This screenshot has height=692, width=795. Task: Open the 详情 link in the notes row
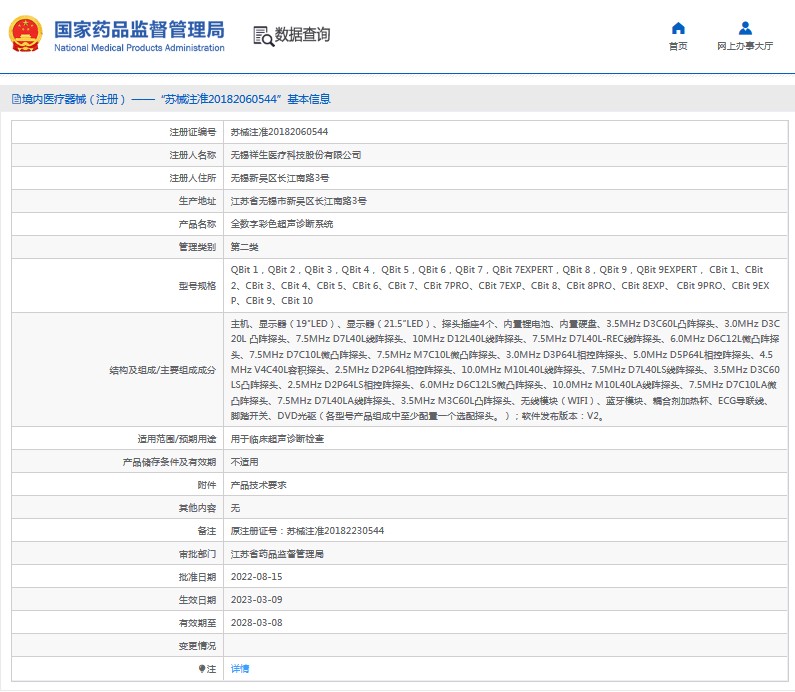[240, 668]
